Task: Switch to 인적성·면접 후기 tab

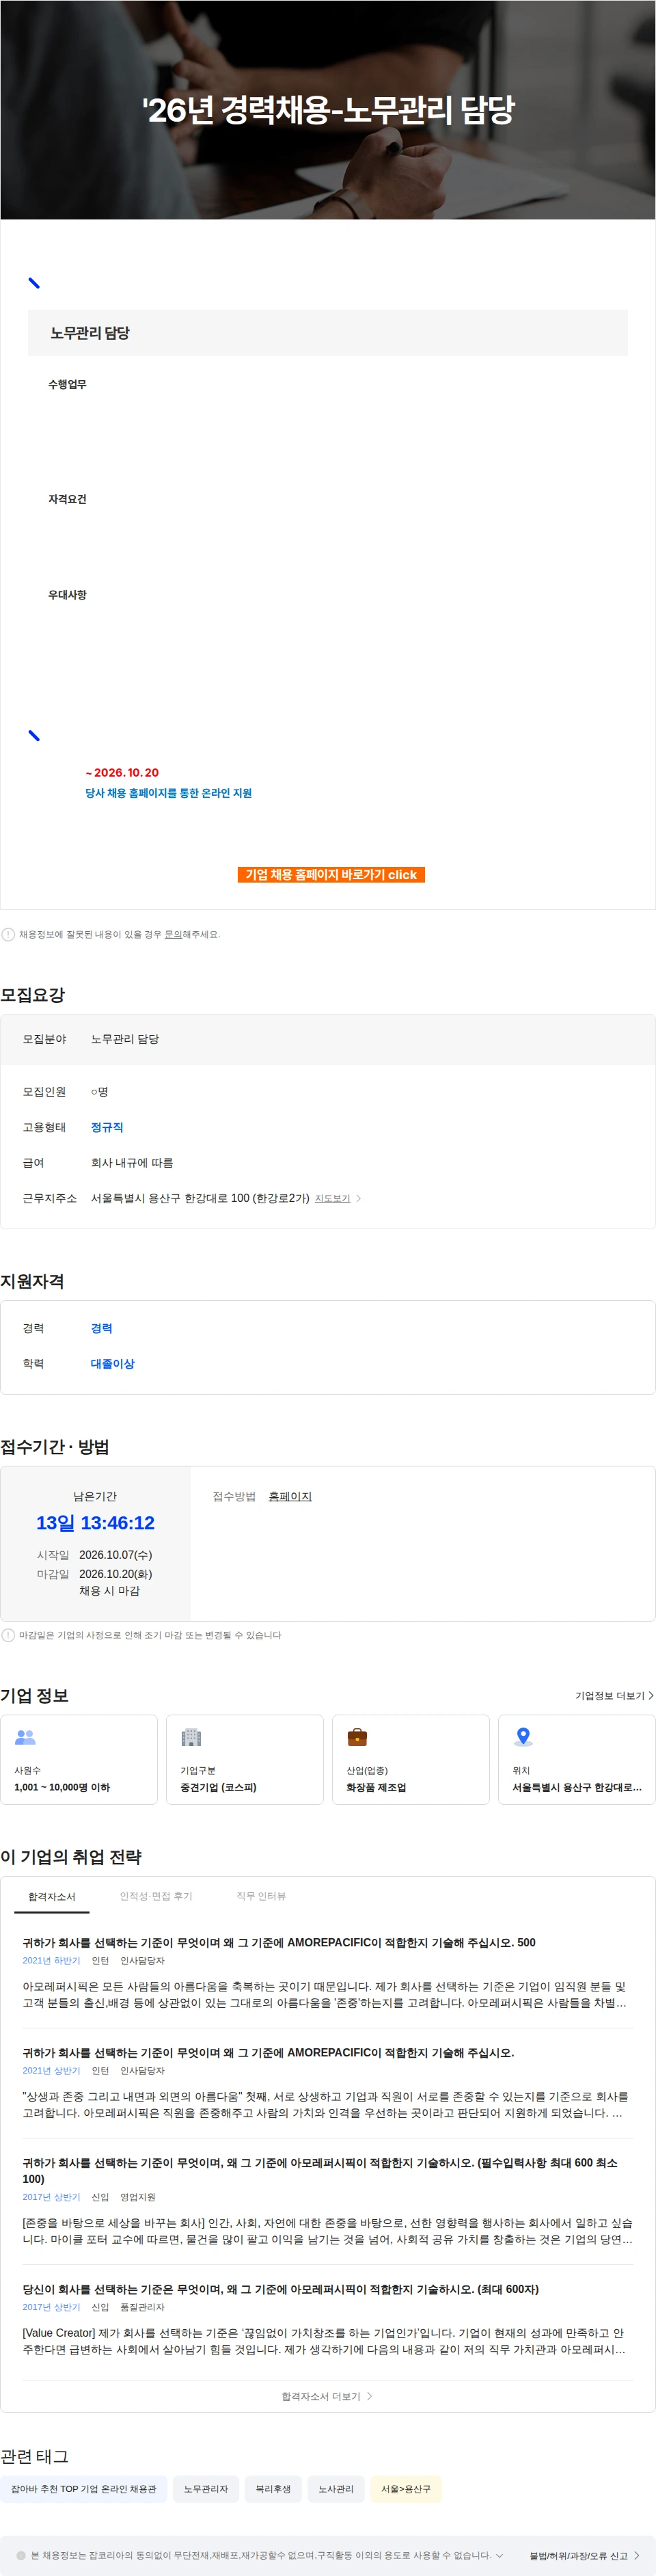Action: click(x=156, y=1896)
